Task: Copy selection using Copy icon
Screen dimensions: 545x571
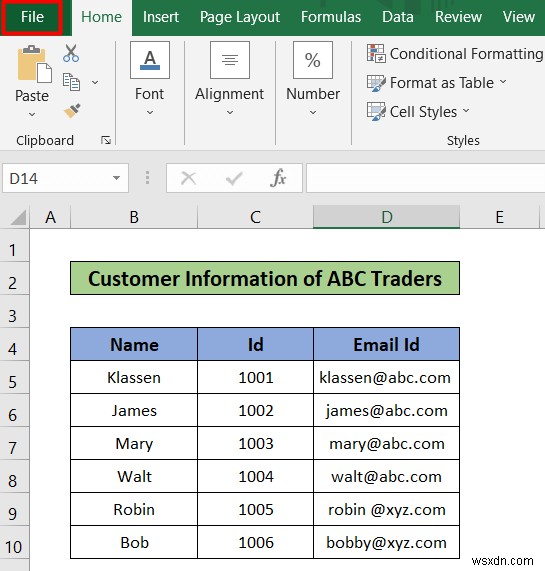Action: coord(71,82)
